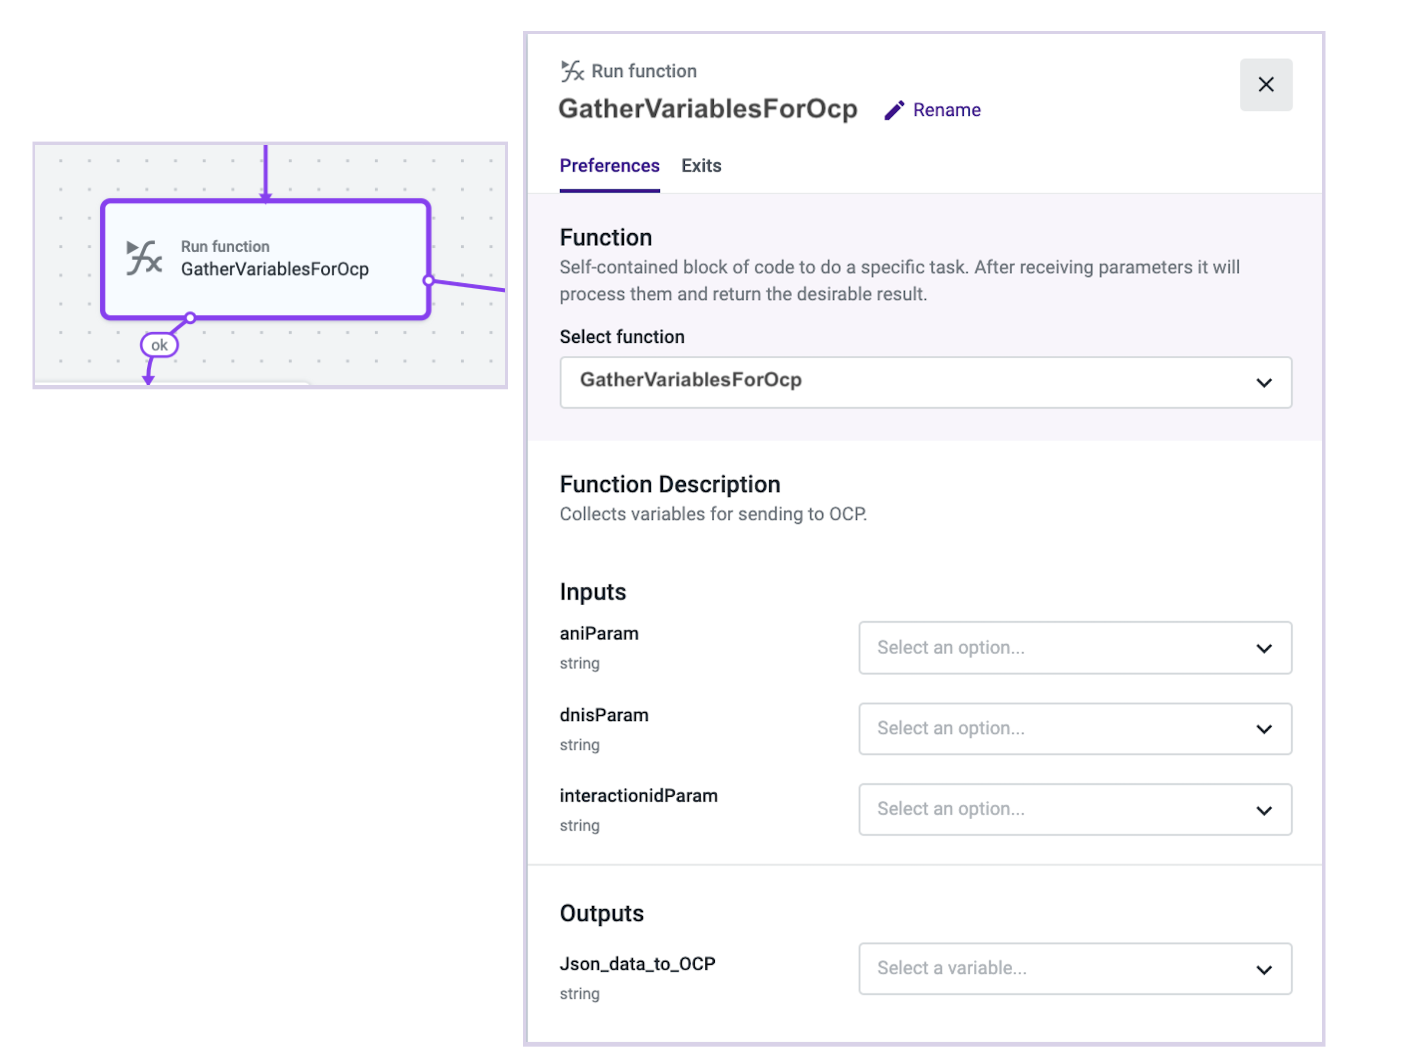The image size is (1408, 1056).
Task: Click the Run function fx icon in panel header
Action: pyautogui.click(x=572, y=71)
